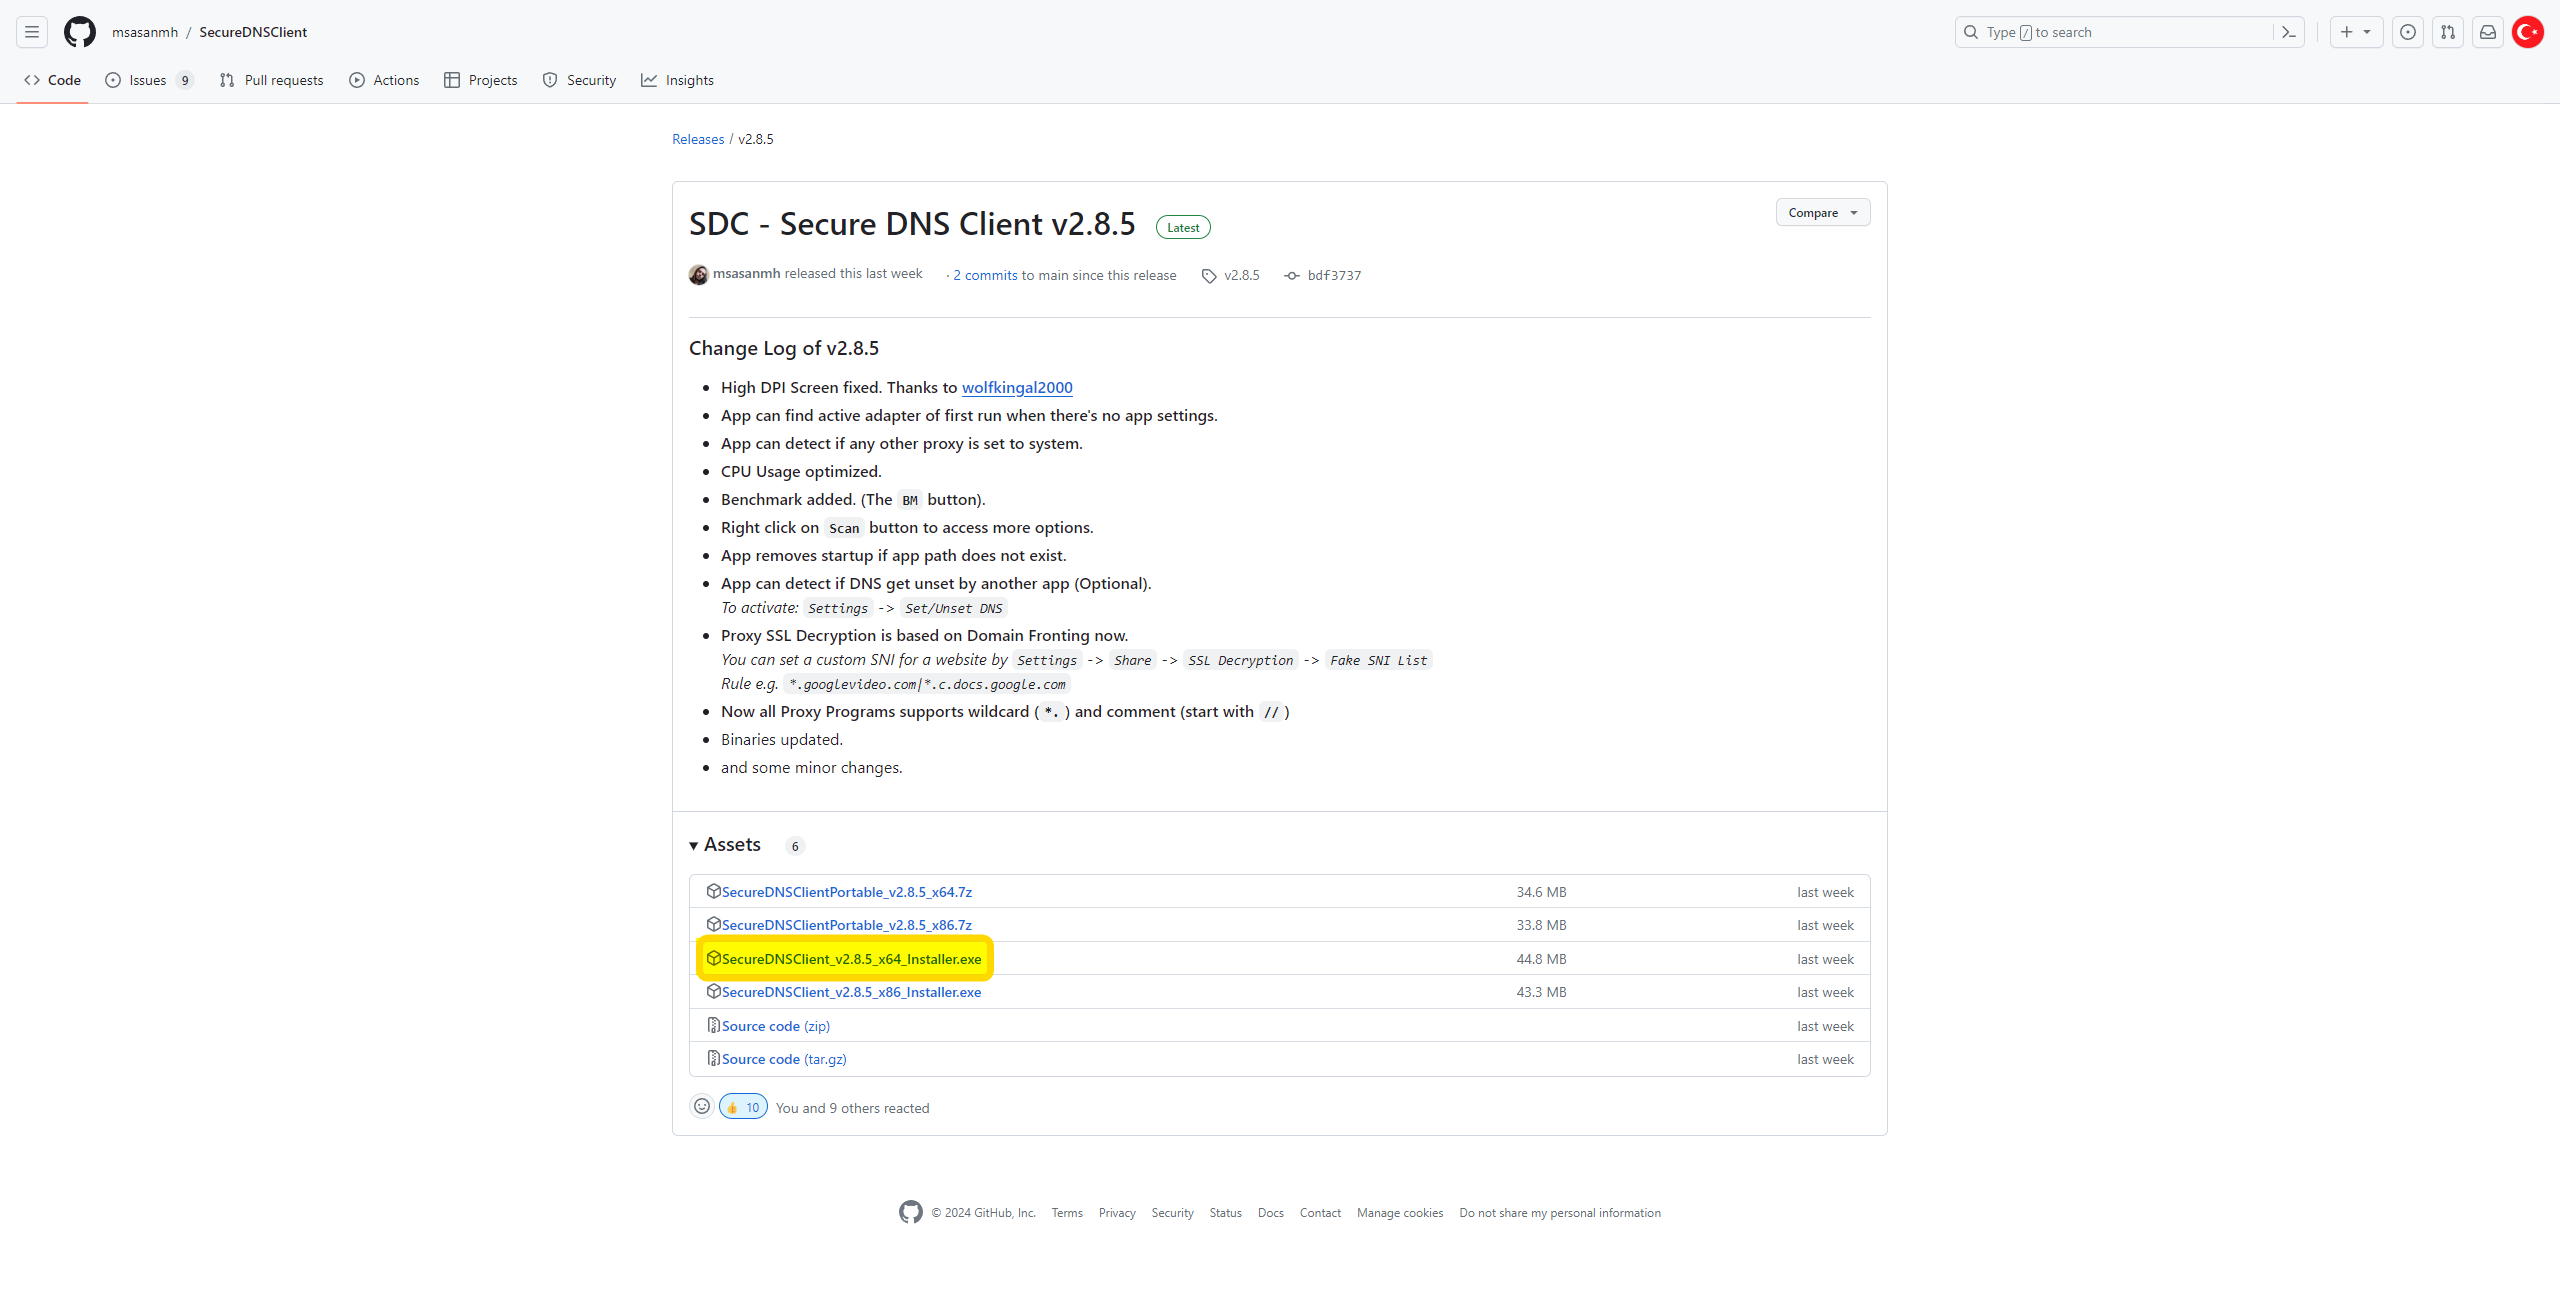Open the issues icon in header
Screen dimensions: 2560x1293
[2408, 32]
